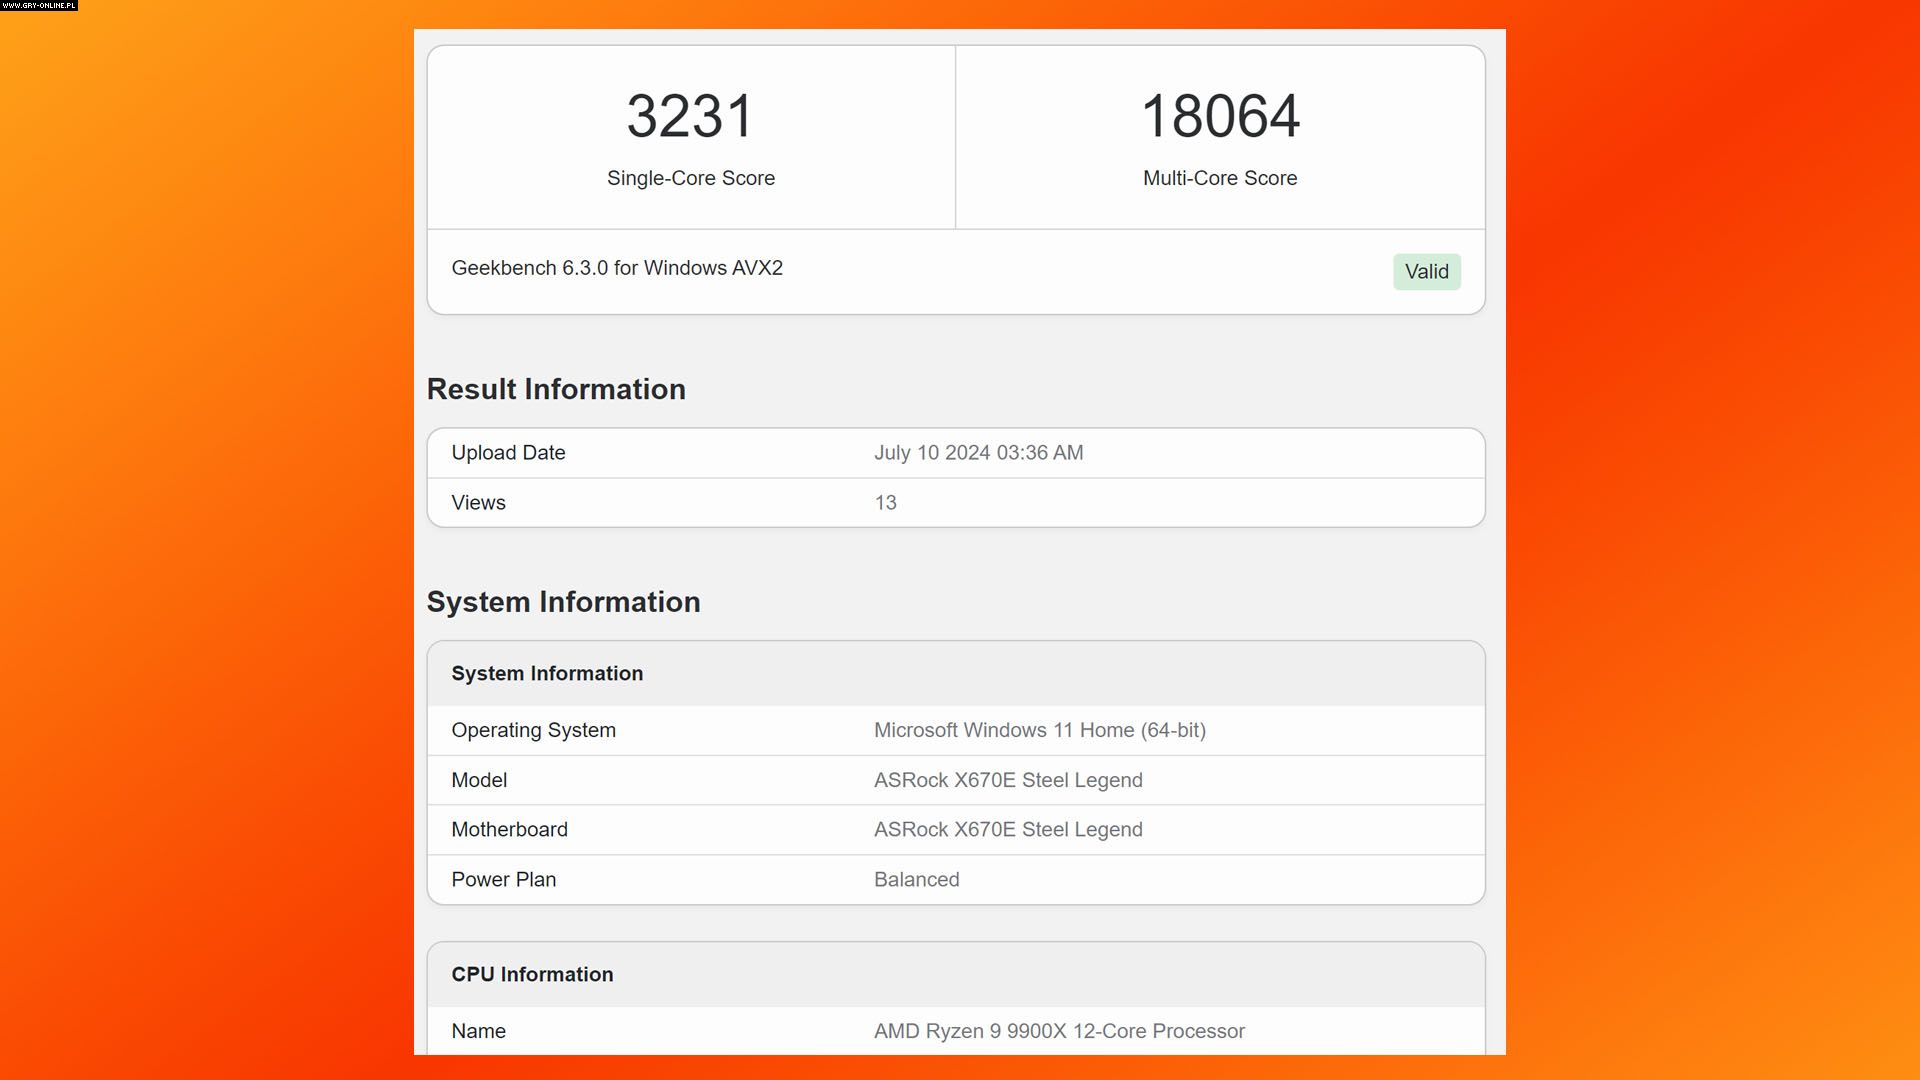1920x1080 pixels.
Task: Click AMD Ryzen 9 9900X processor name
Action: pyautogui.click(x=1059, y=1031)
